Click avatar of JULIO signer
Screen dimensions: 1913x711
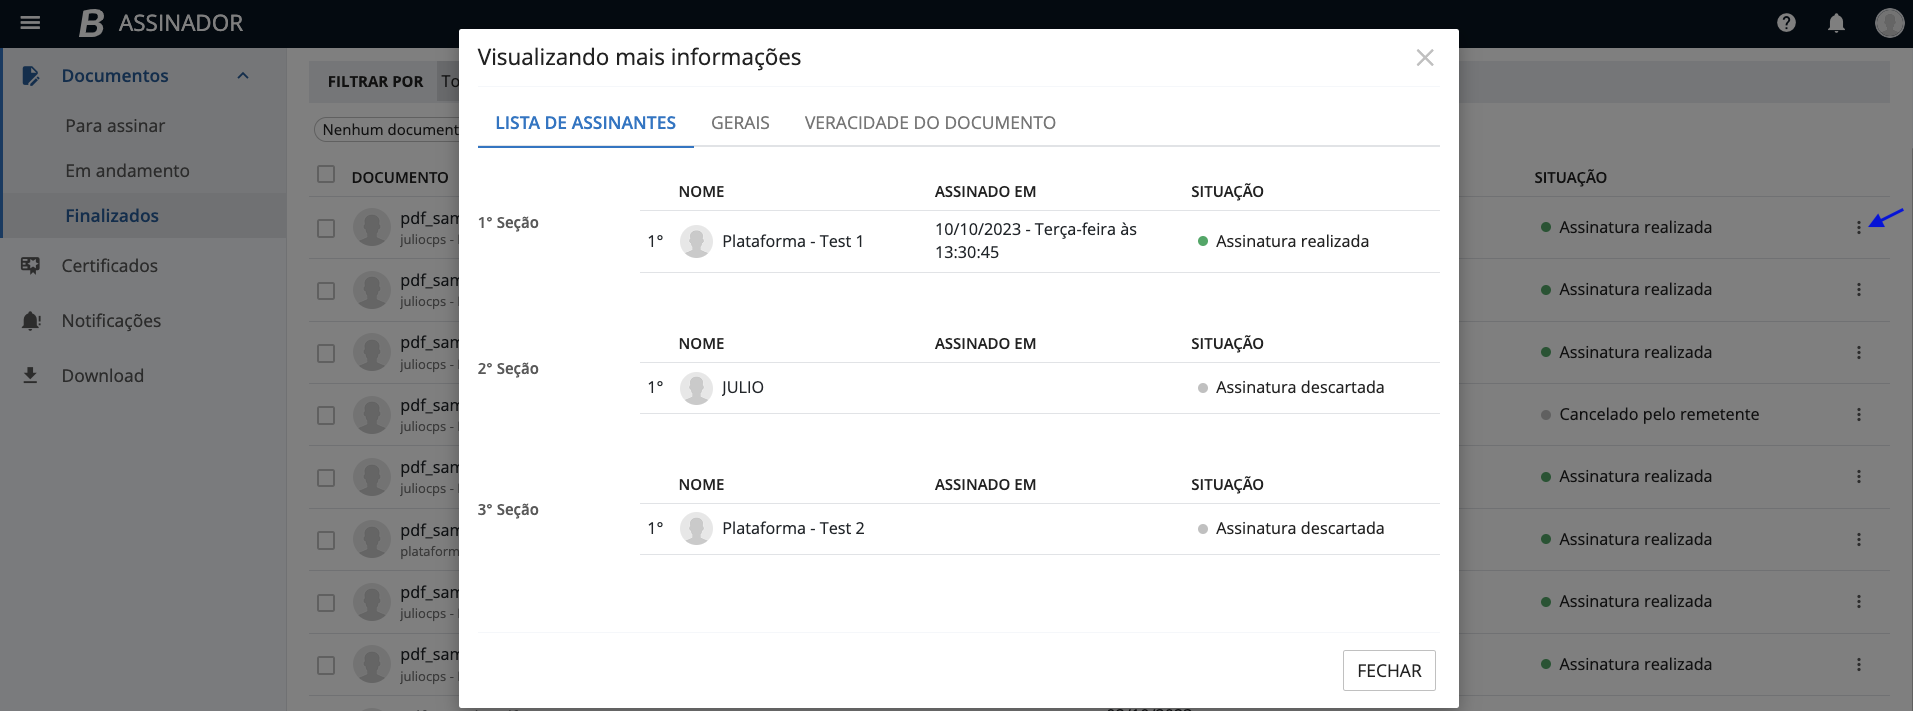pos(696,388)
